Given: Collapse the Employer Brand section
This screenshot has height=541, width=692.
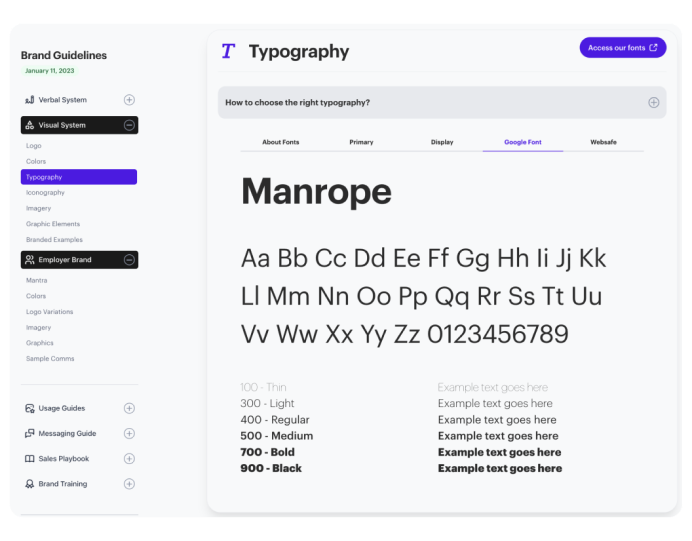Looking at the screenshot, I should tap(129, 259).
